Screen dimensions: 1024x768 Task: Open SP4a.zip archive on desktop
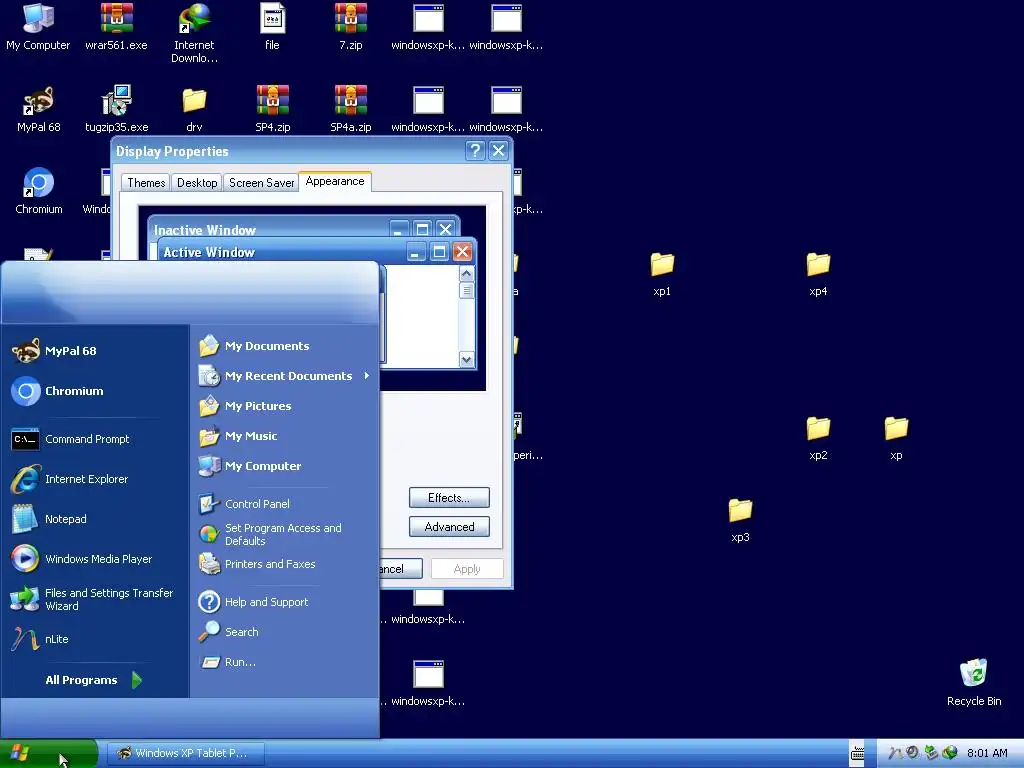(351, 109)
